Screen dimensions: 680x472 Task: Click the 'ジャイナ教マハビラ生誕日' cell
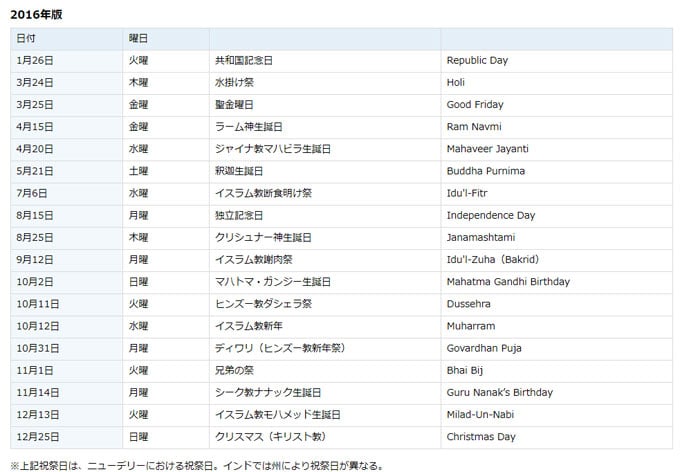(325, 149)
